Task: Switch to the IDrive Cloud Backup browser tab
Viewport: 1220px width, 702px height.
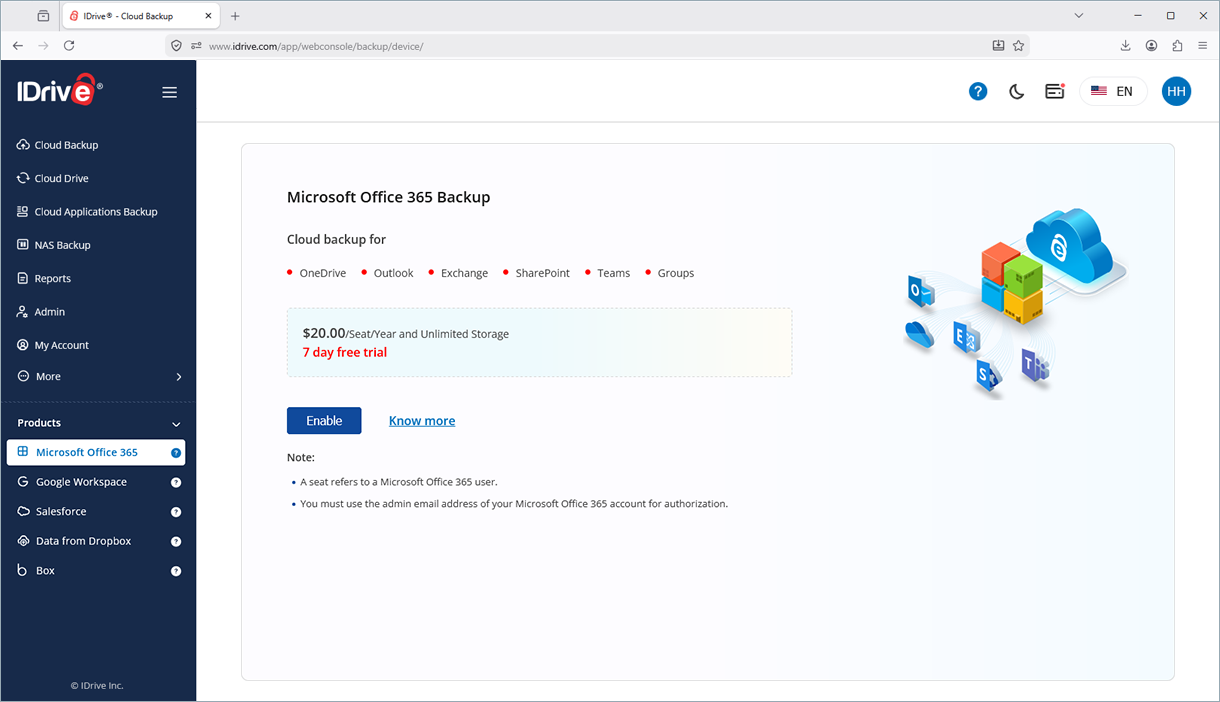Action: [141, 16]
